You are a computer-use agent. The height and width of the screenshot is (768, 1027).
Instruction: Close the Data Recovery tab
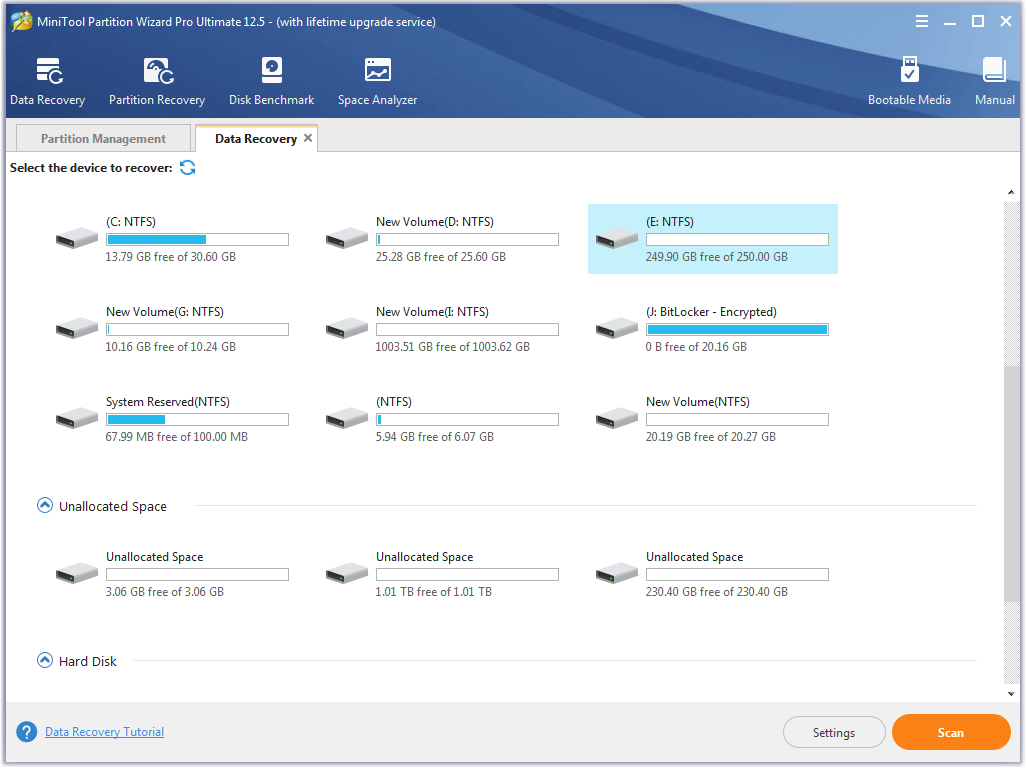(308, 138)
